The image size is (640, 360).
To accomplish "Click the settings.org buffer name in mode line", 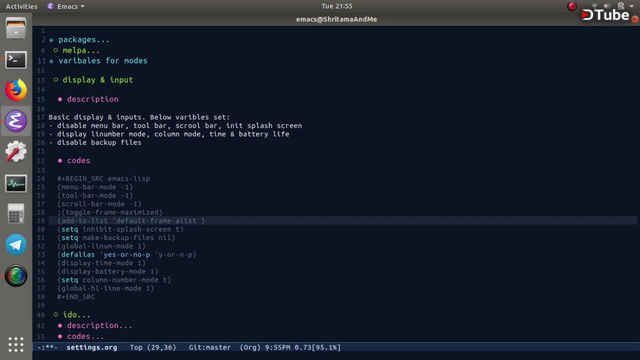I will tap(92, 347).
